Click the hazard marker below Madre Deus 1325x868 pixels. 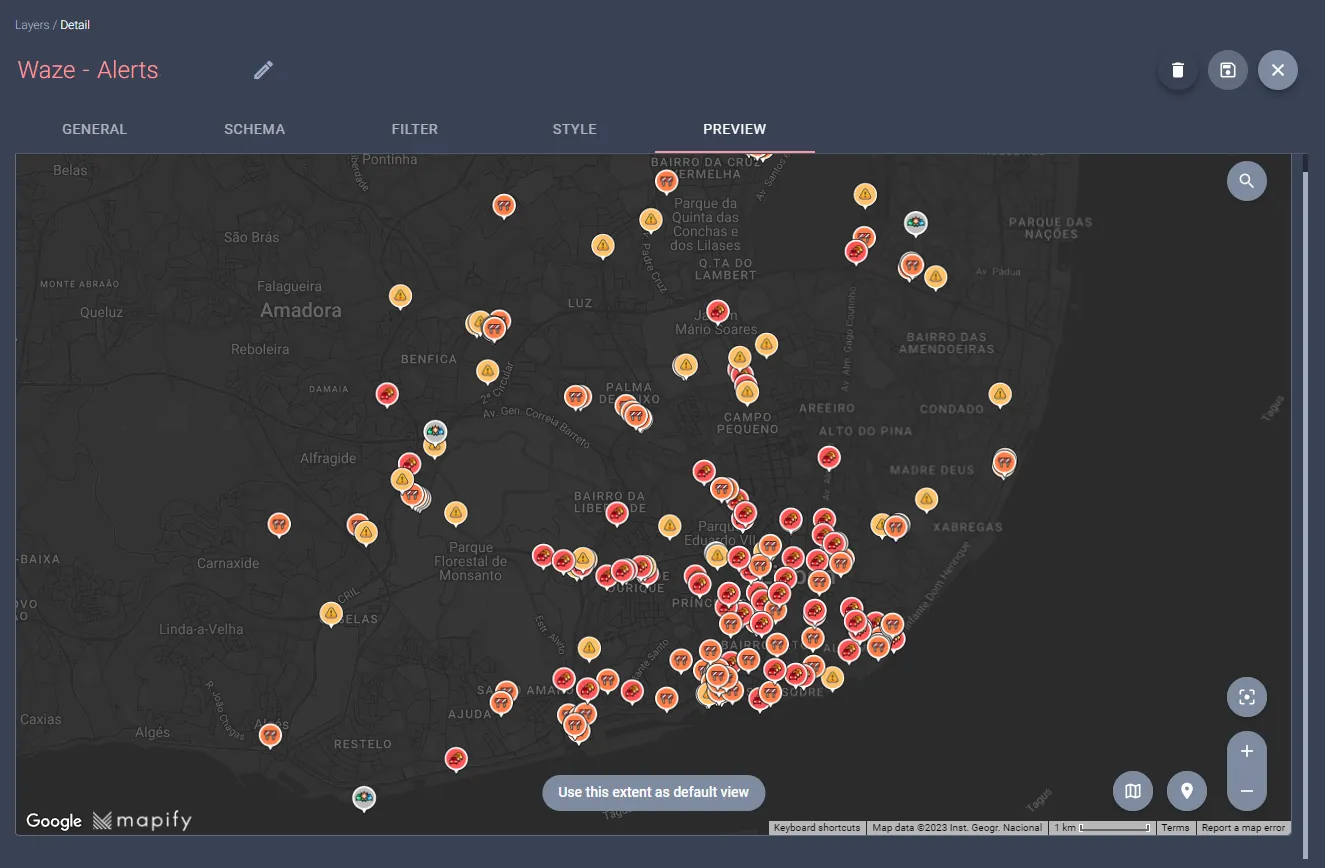coord(927,499)
